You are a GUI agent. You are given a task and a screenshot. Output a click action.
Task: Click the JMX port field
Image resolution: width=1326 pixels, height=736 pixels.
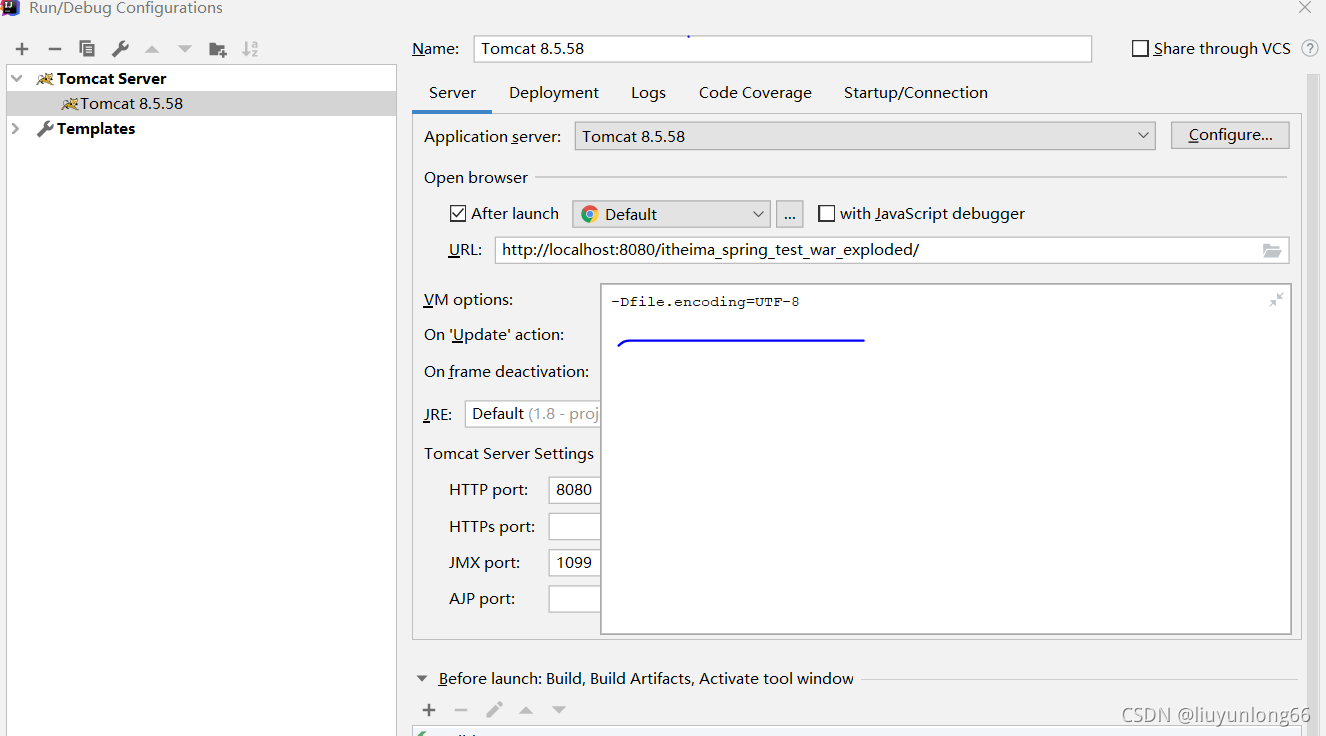[575, 562]
